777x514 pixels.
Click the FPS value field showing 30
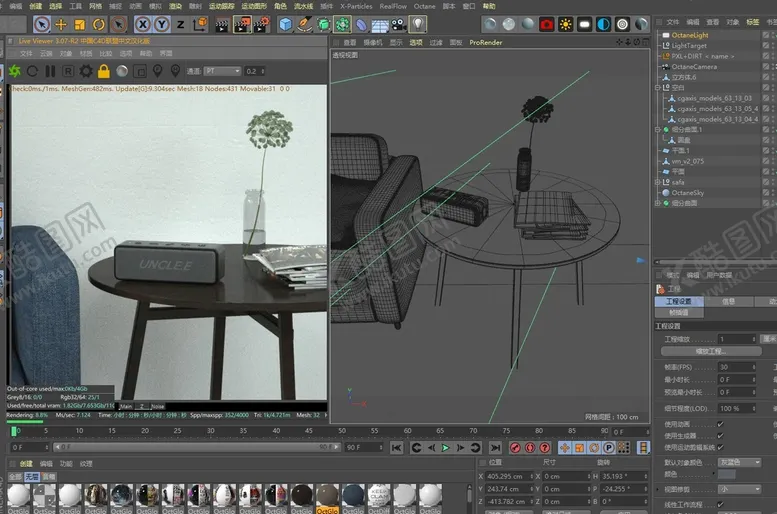[x=737, y=367]
